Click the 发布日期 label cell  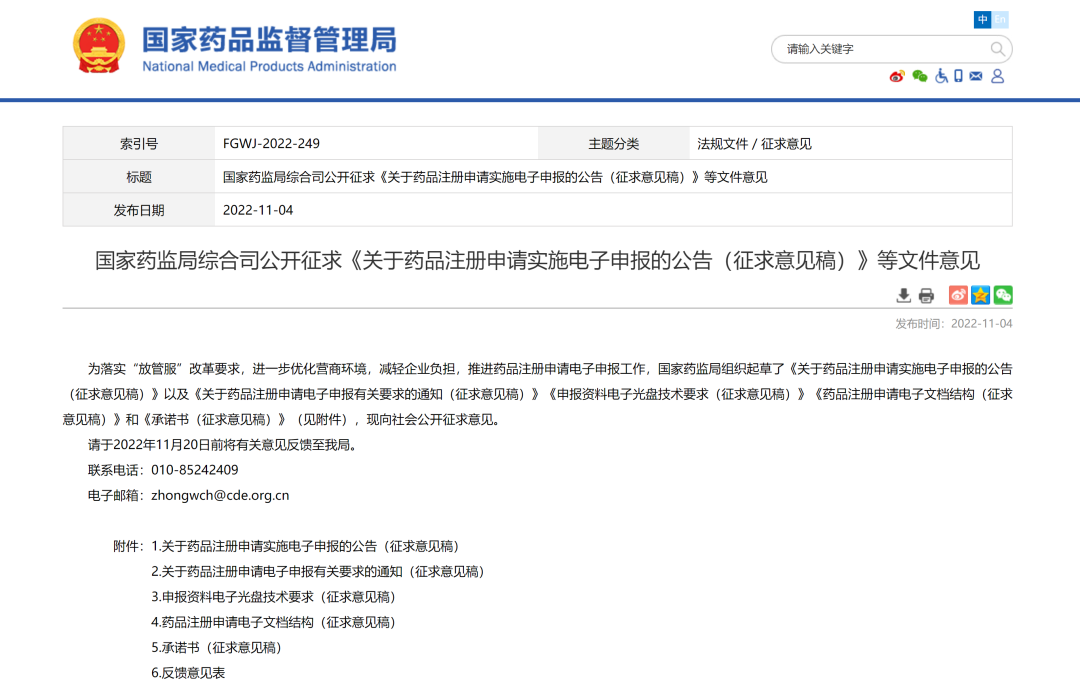pos(138,210)
